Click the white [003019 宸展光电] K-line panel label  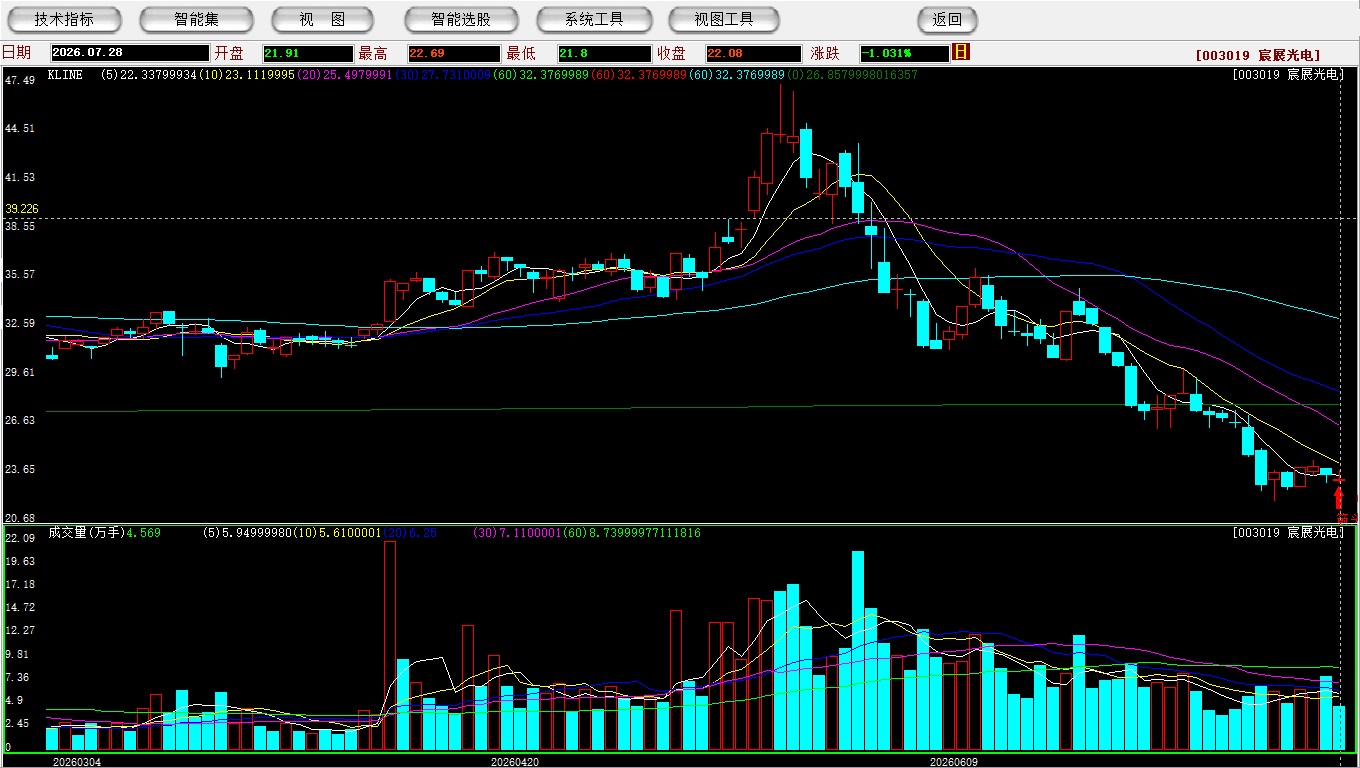[1288, 75]
